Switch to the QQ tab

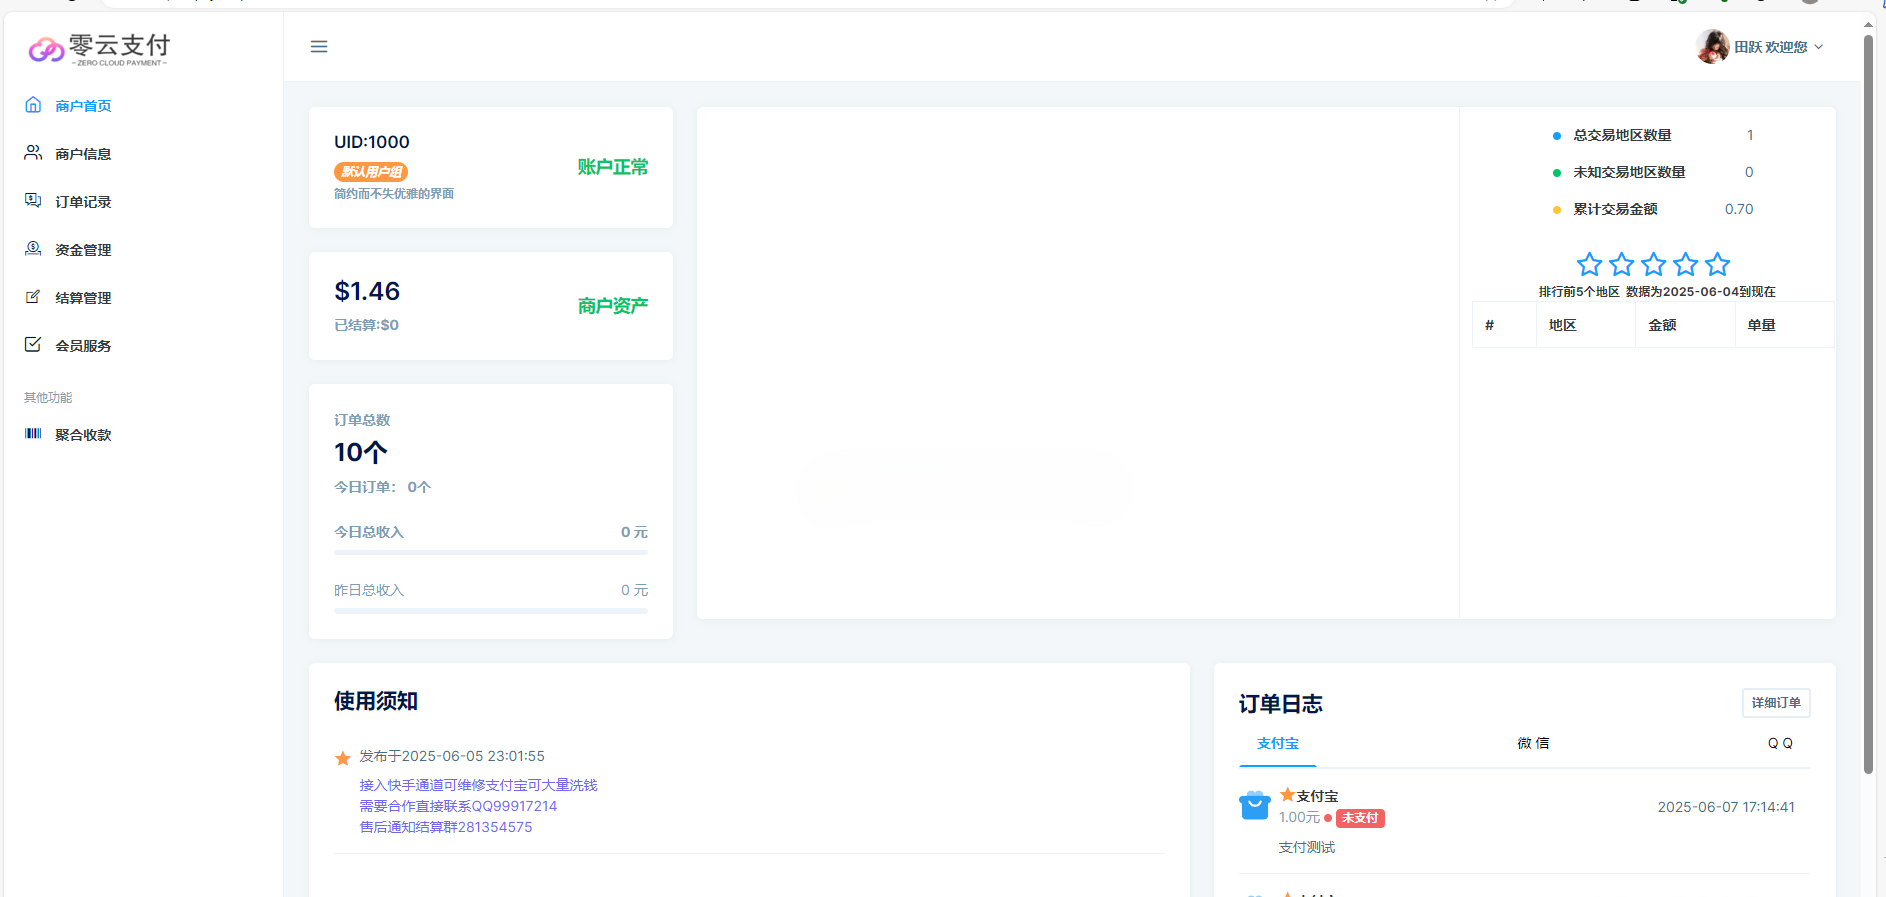coord(1779,744)
